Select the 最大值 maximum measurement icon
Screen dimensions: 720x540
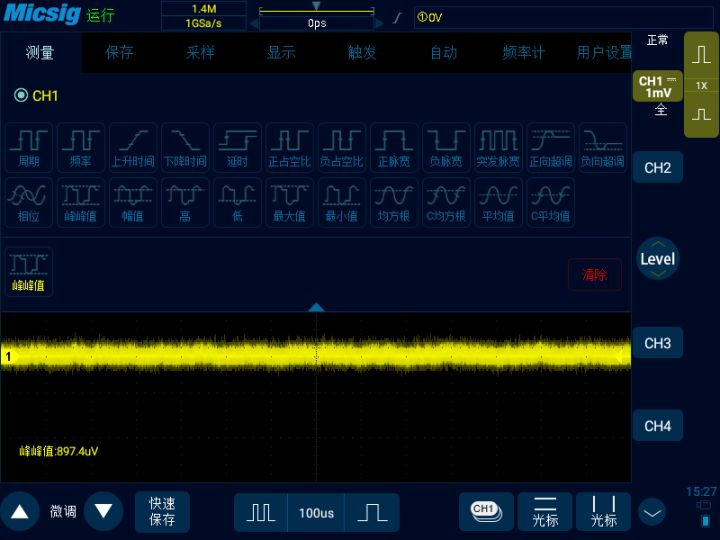pos(290,202)
